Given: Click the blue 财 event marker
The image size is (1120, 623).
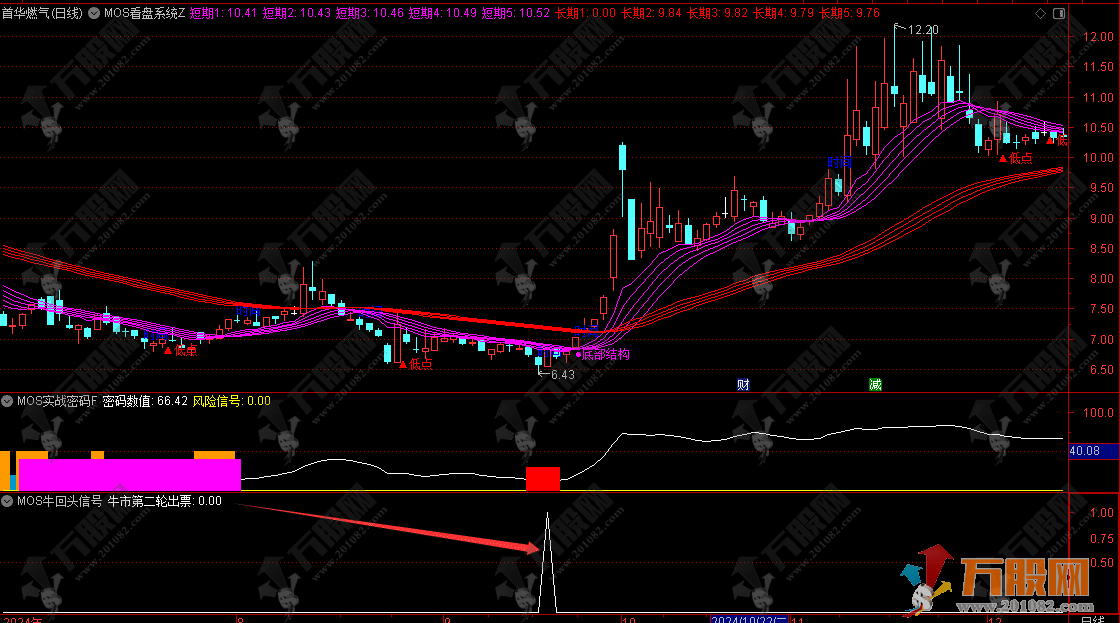Looking at the screenshot, I should pyautogui.click(x=743, y=384).
